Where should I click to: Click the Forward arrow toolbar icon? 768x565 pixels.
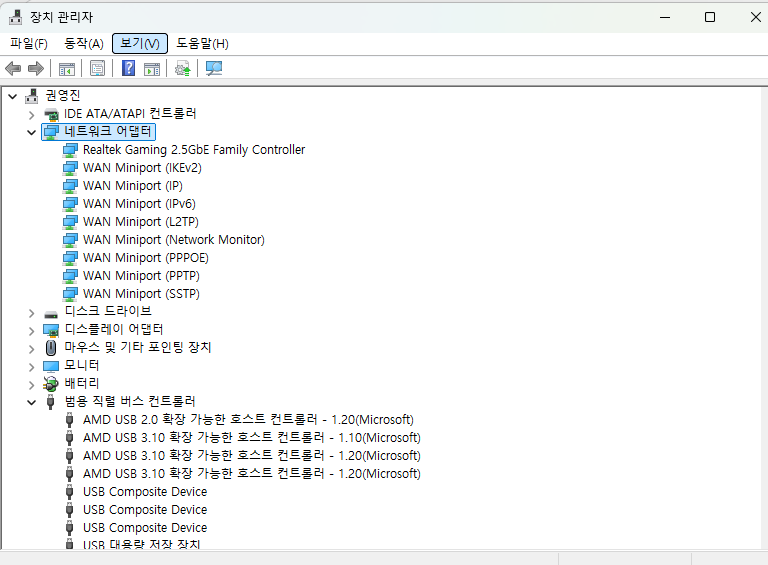(35, 68)
